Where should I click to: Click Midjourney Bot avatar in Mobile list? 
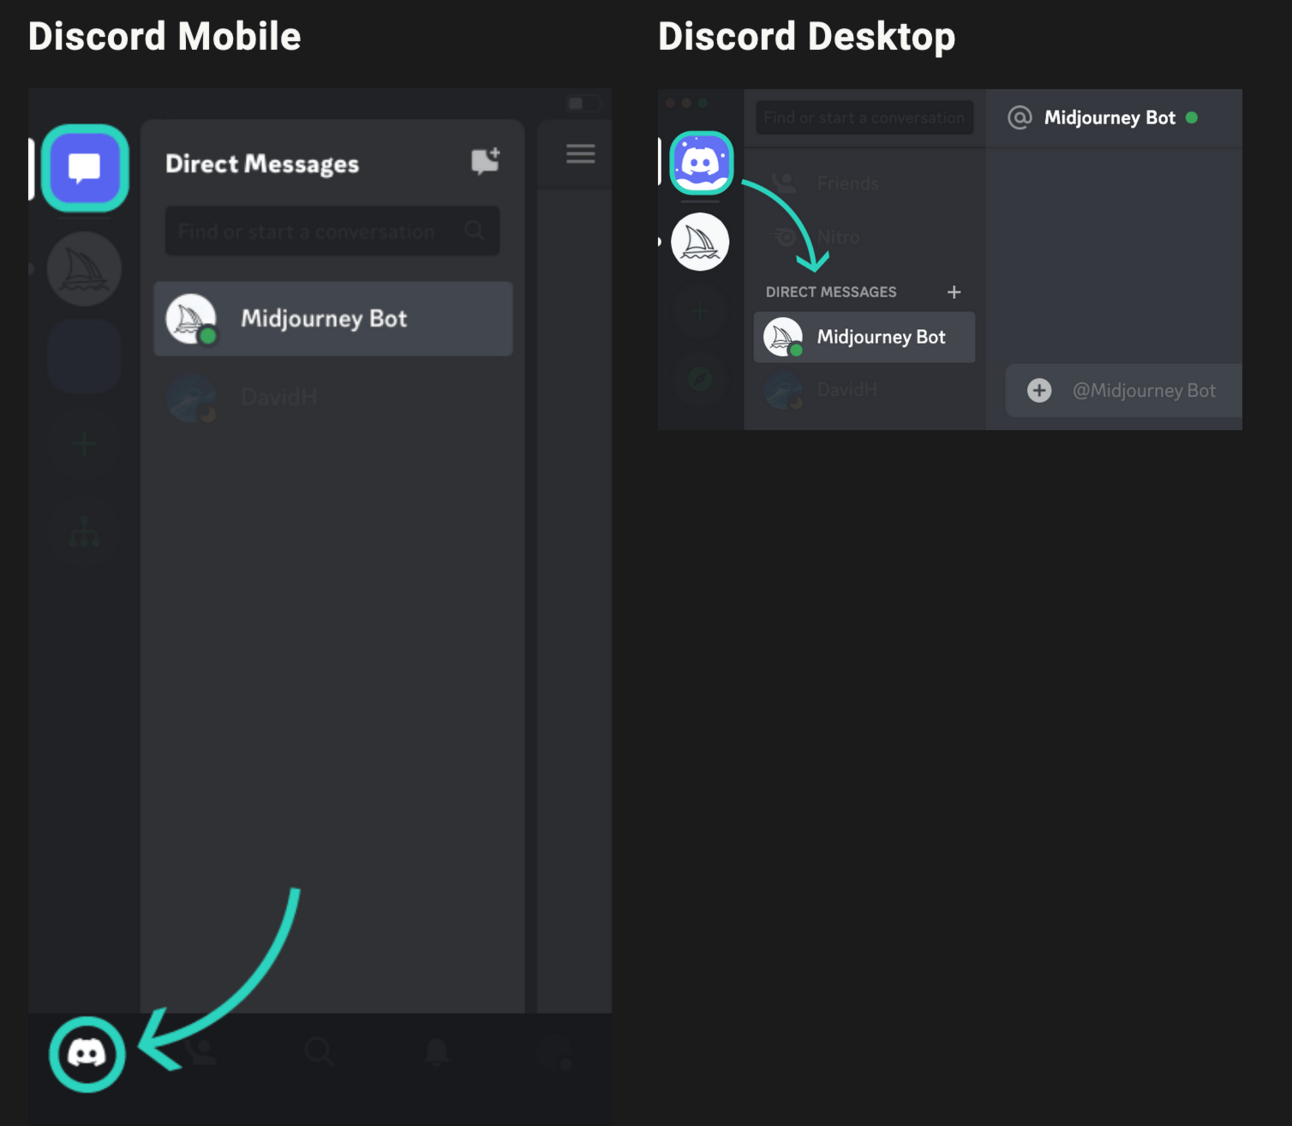(x=191, y=319)
